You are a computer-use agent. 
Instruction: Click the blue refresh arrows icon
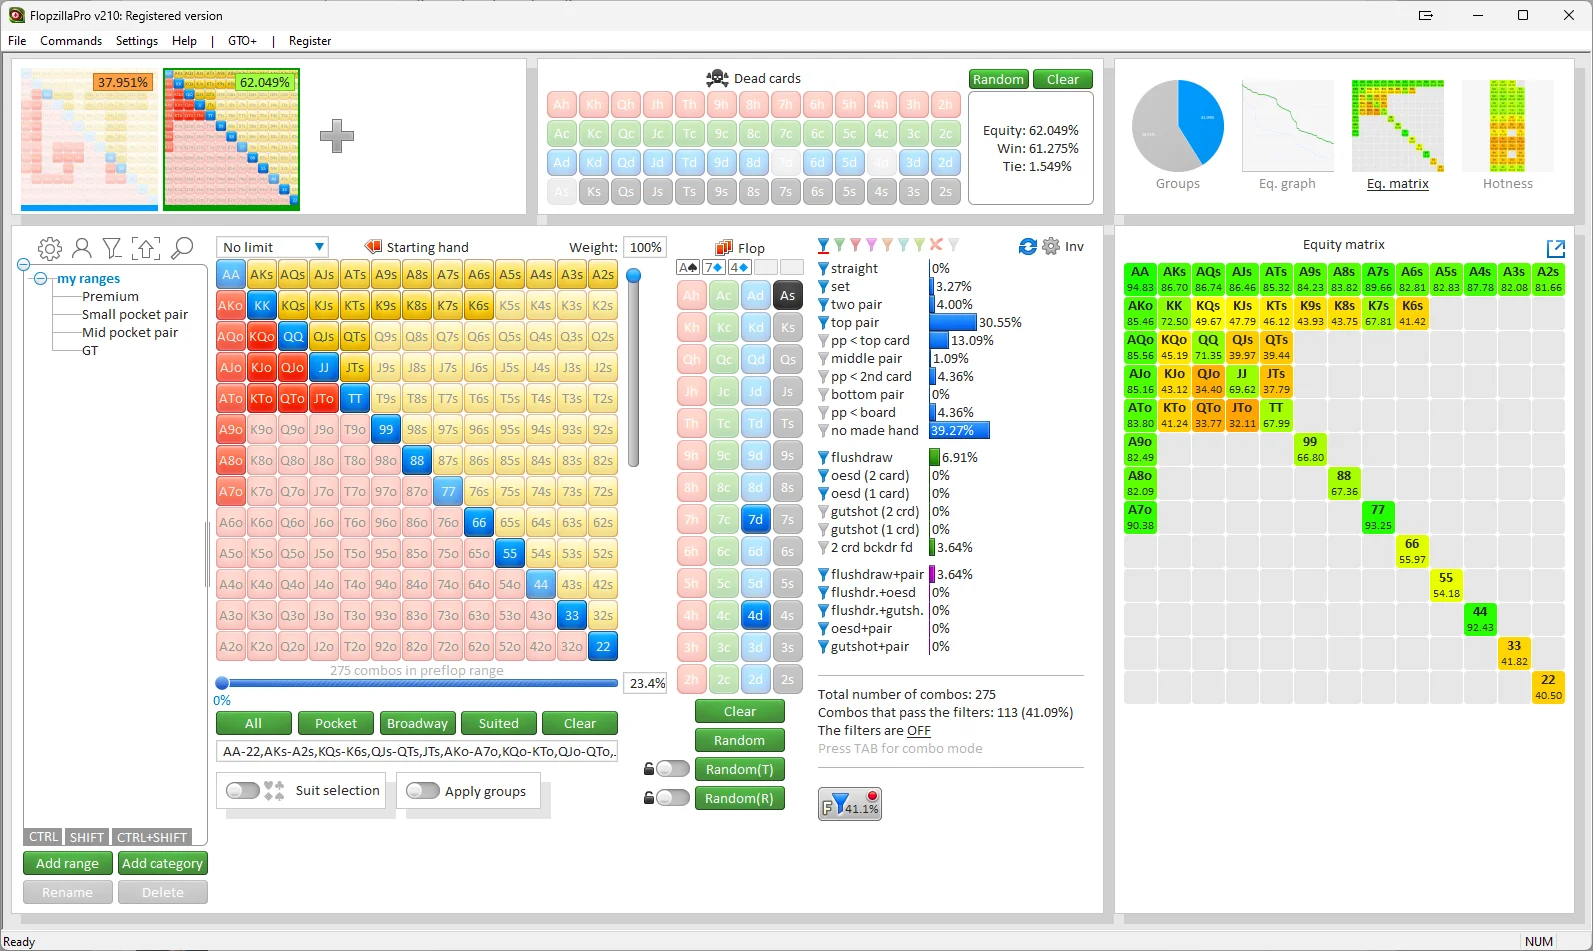[1027, 246]
